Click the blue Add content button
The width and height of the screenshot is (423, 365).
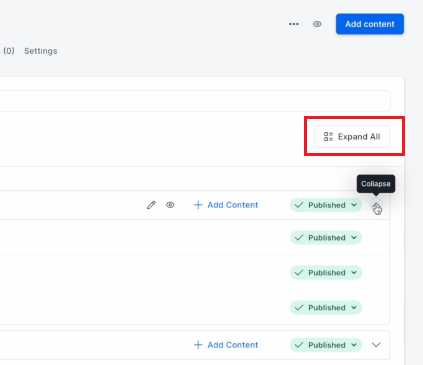[370, 24]
